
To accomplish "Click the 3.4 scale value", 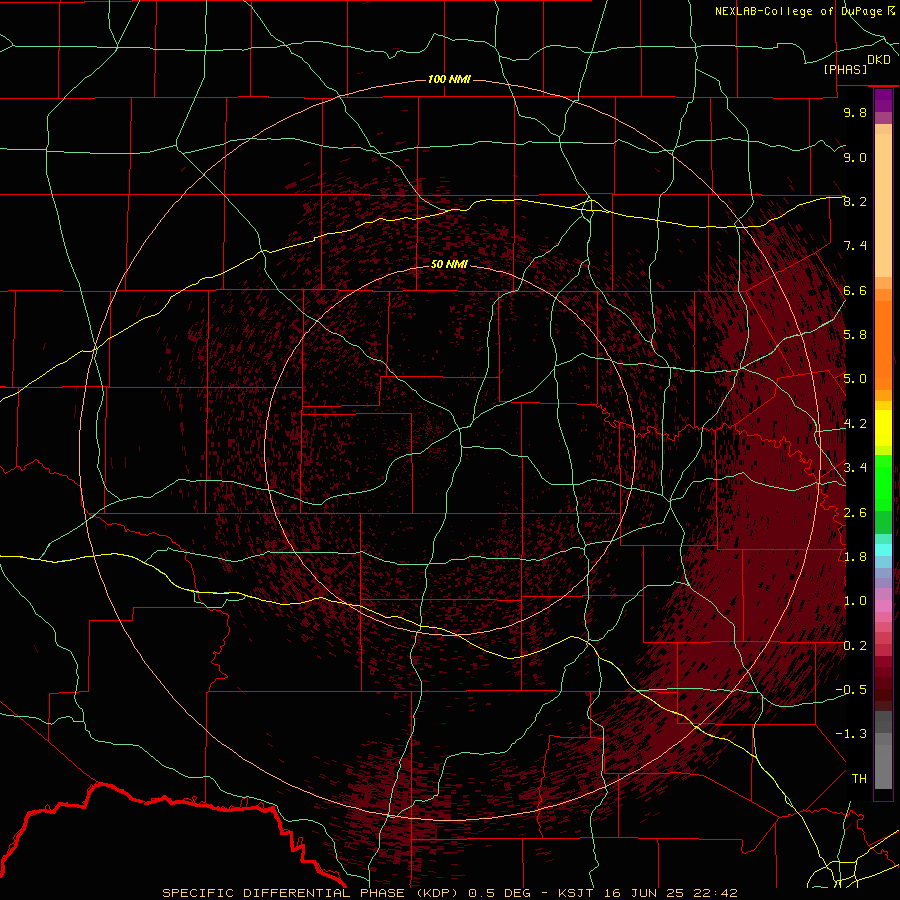I will tap(855, 468).
